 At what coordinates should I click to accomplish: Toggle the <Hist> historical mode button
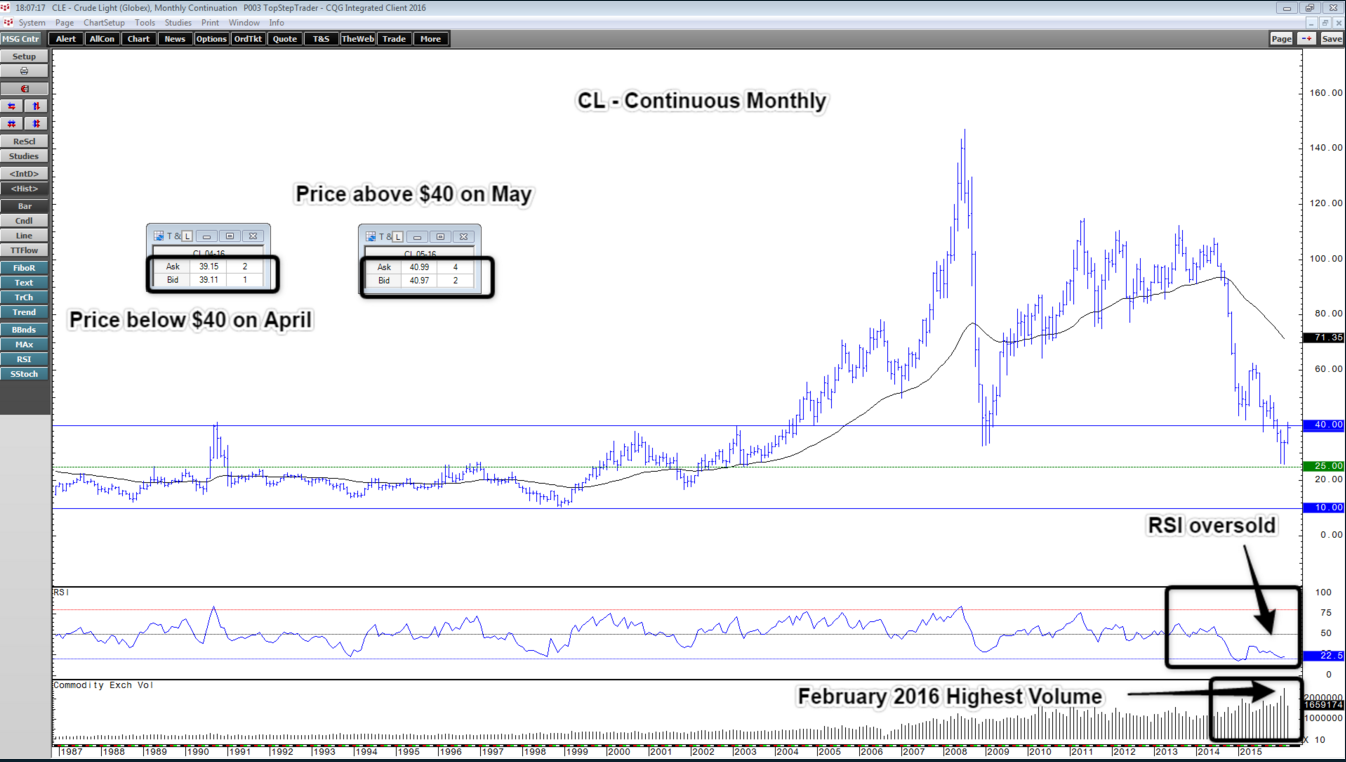pos(24,189)
